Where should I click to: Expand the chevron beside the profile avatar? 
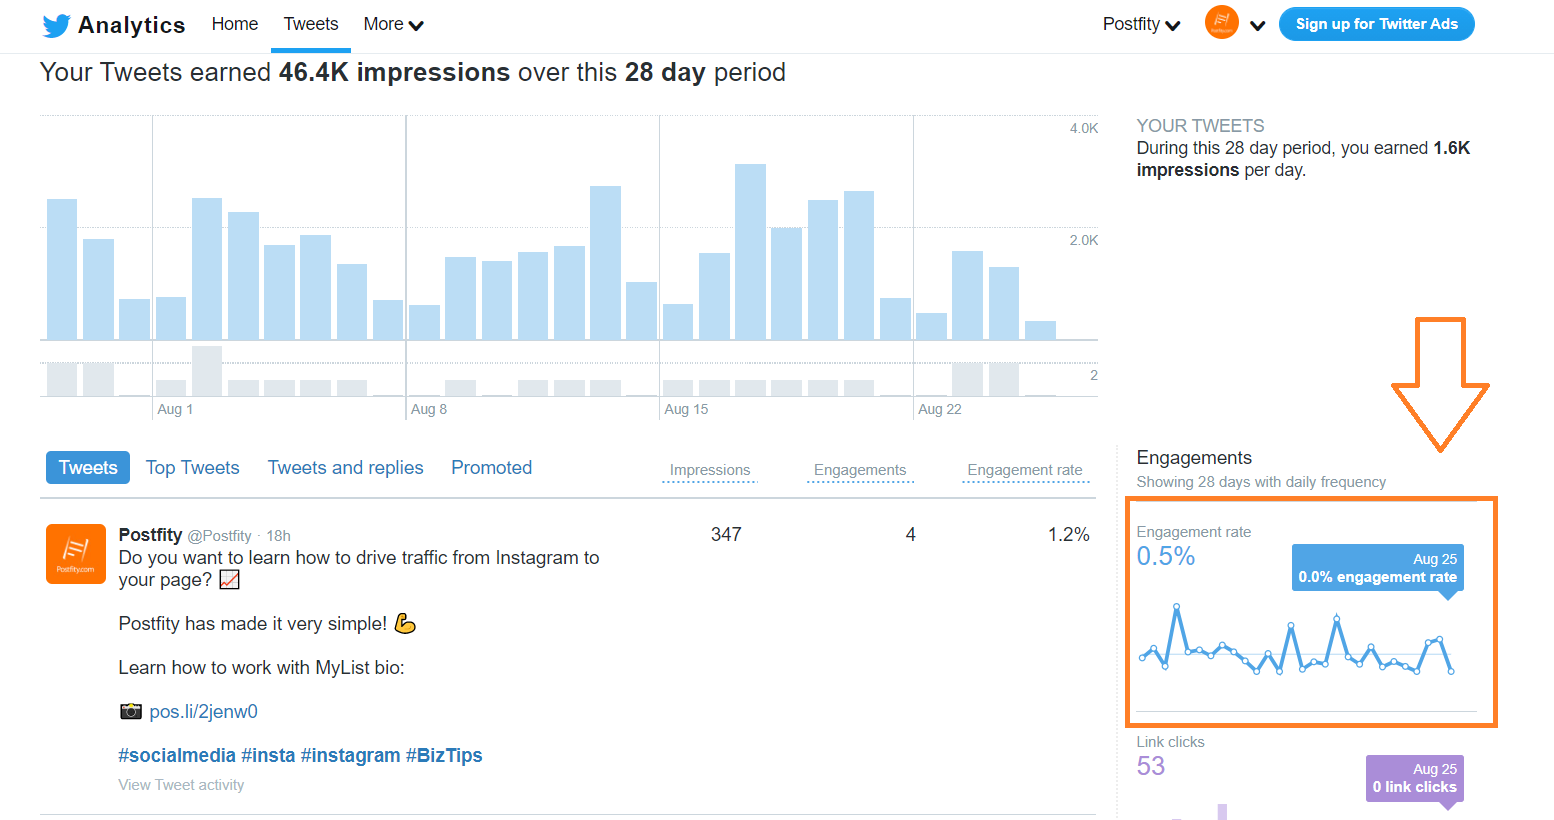pyautogui.click(x=1258, y=24)
